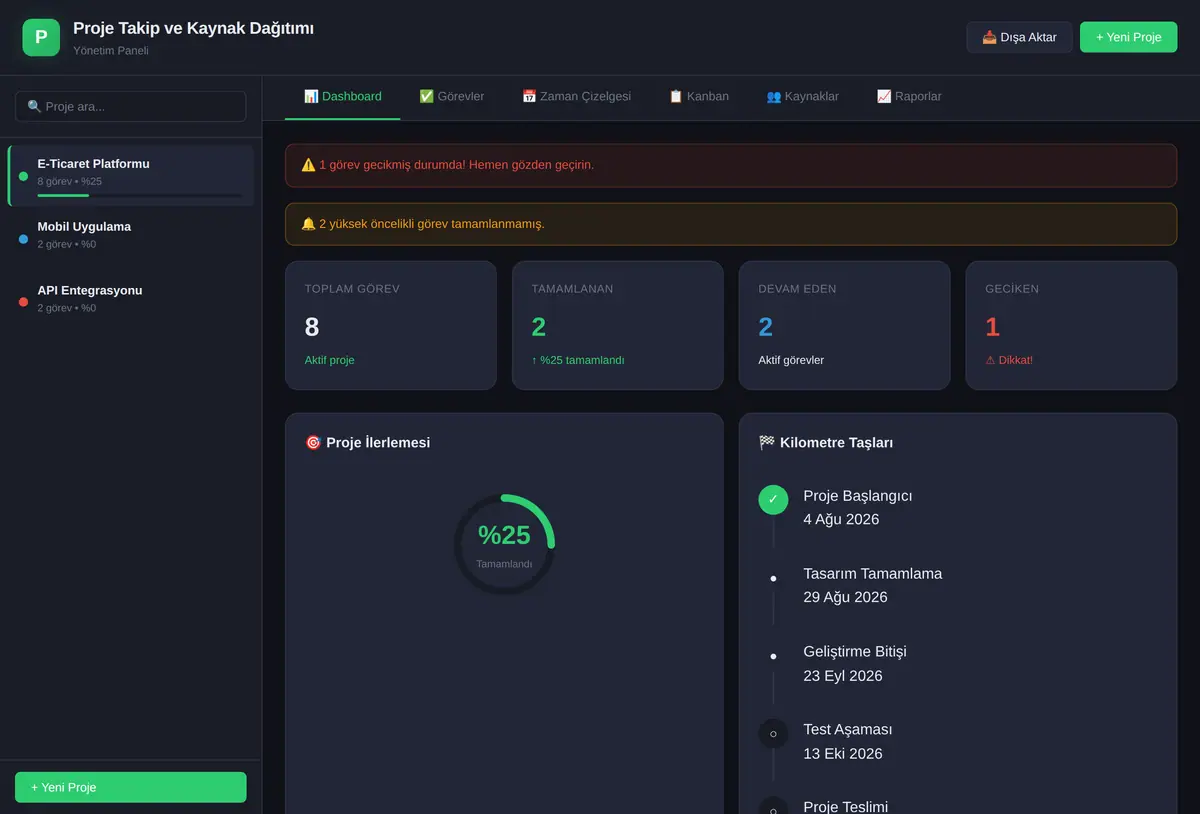Click the green dot beside E-Ticaret Platformu

23,176
